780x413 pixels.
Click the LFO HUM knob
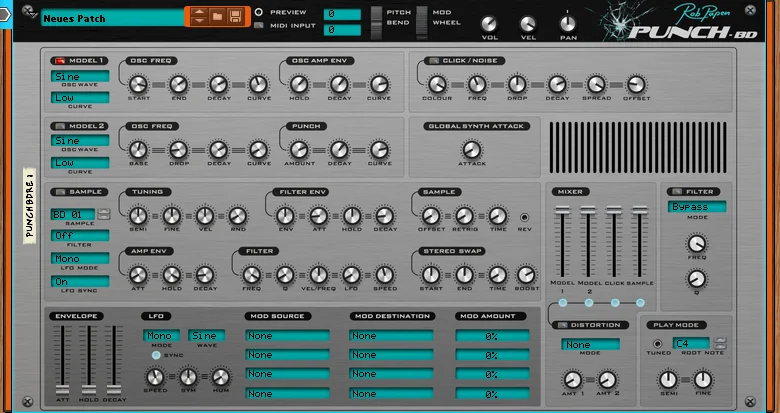point(221,377)
